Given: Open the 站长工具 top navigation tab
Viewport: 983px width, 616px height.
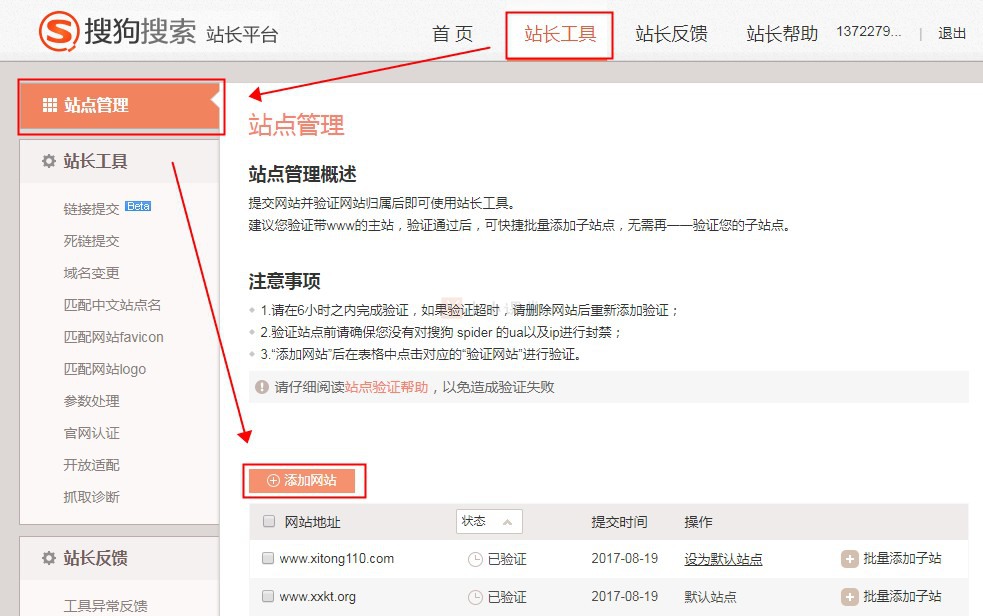Looking at the screenshot, I should tap(560, 34).
